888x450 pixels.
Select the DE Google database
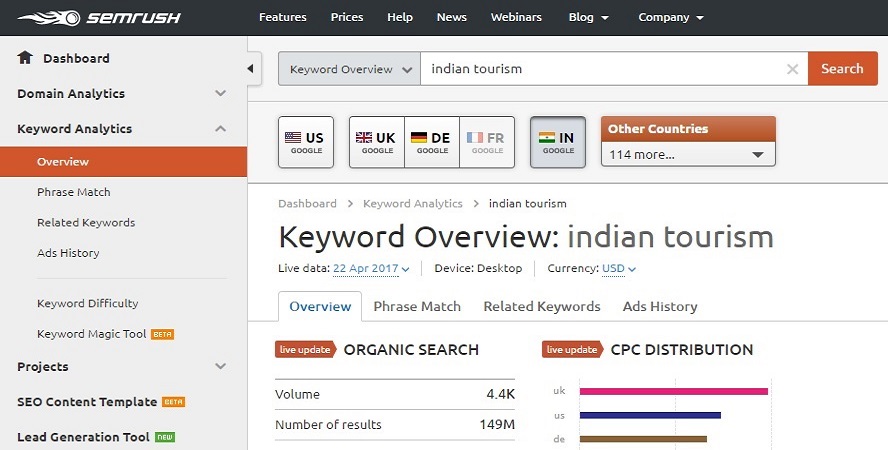point(432,142)
